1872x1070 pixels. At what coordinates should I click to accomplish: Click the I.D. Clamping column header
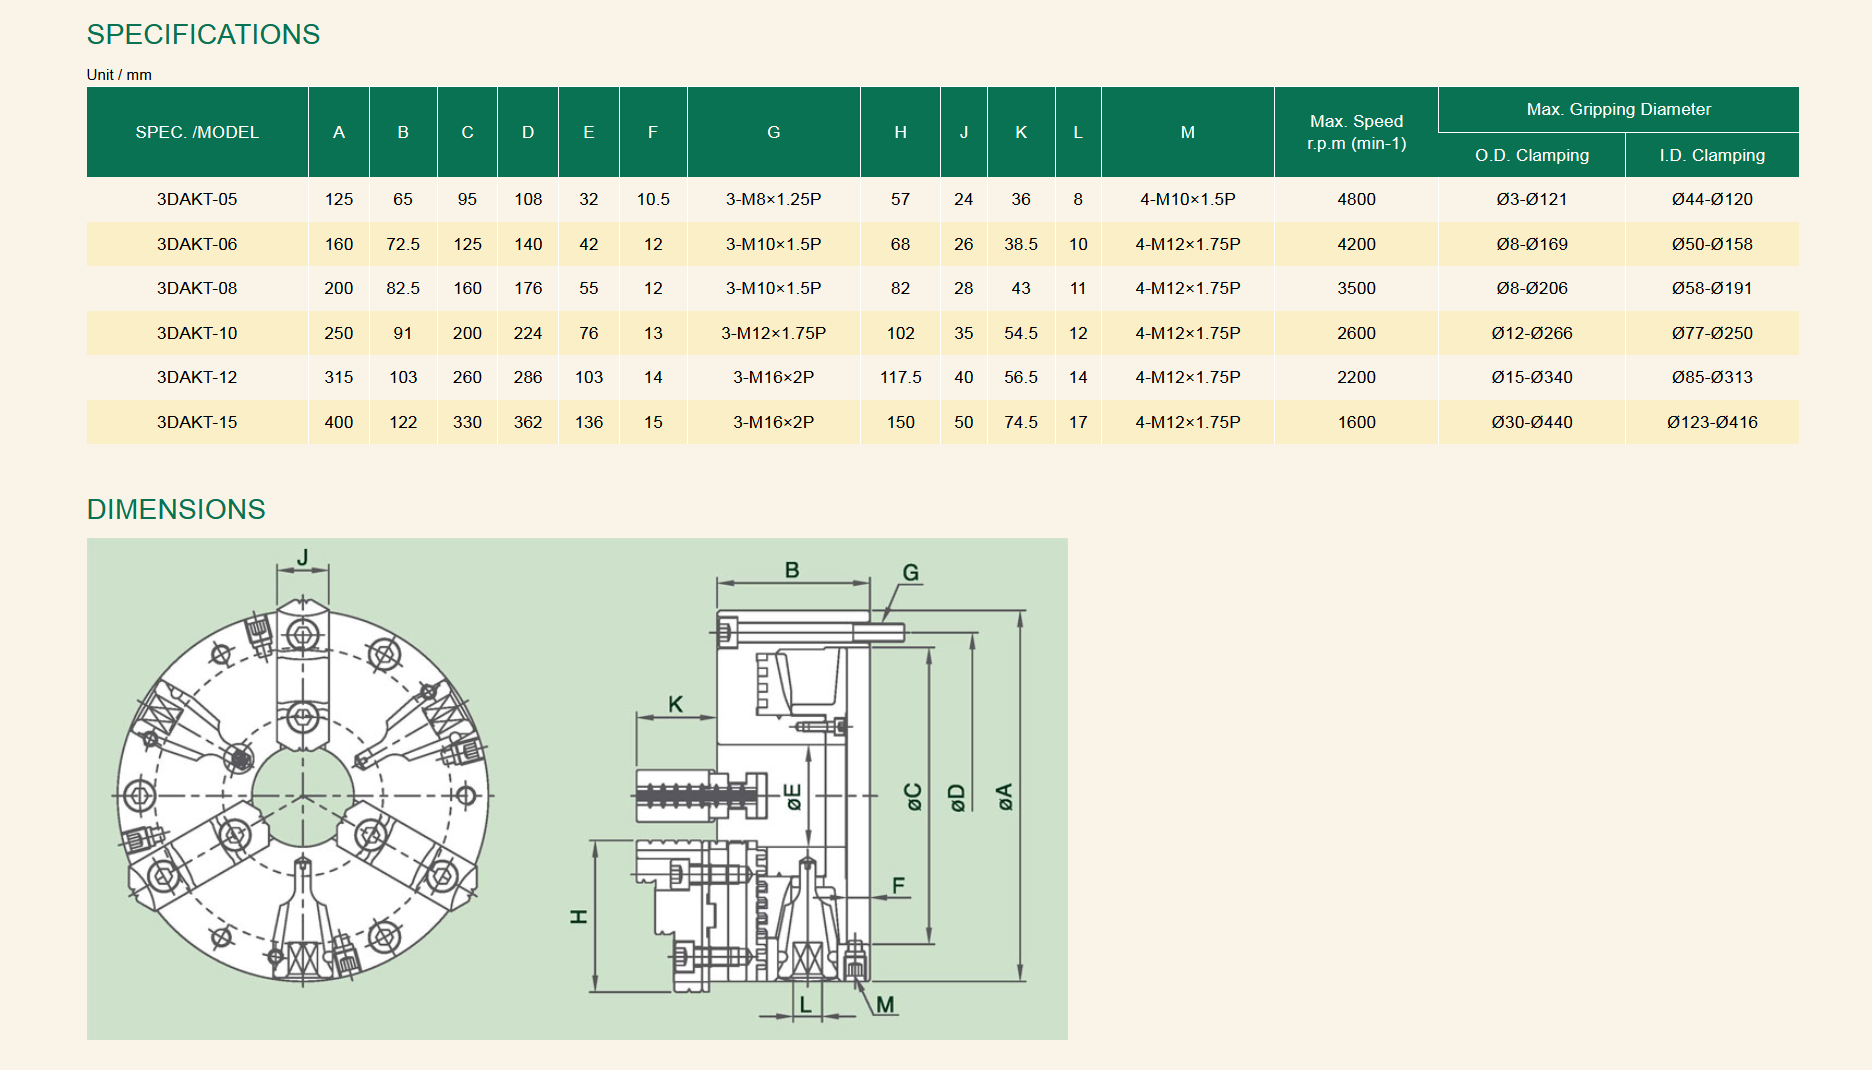pos(1712,155)
